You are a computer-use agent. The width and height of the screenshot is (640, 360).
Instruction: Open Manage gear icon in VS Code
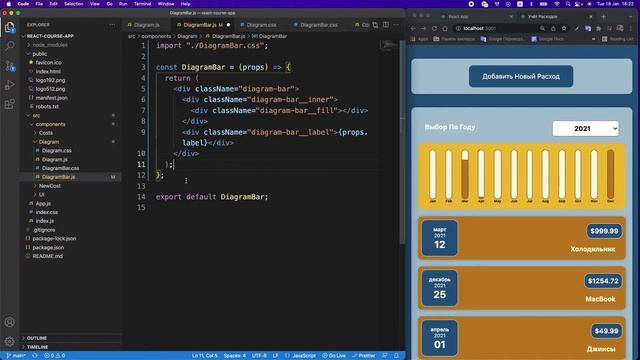[x=10, y=341]
